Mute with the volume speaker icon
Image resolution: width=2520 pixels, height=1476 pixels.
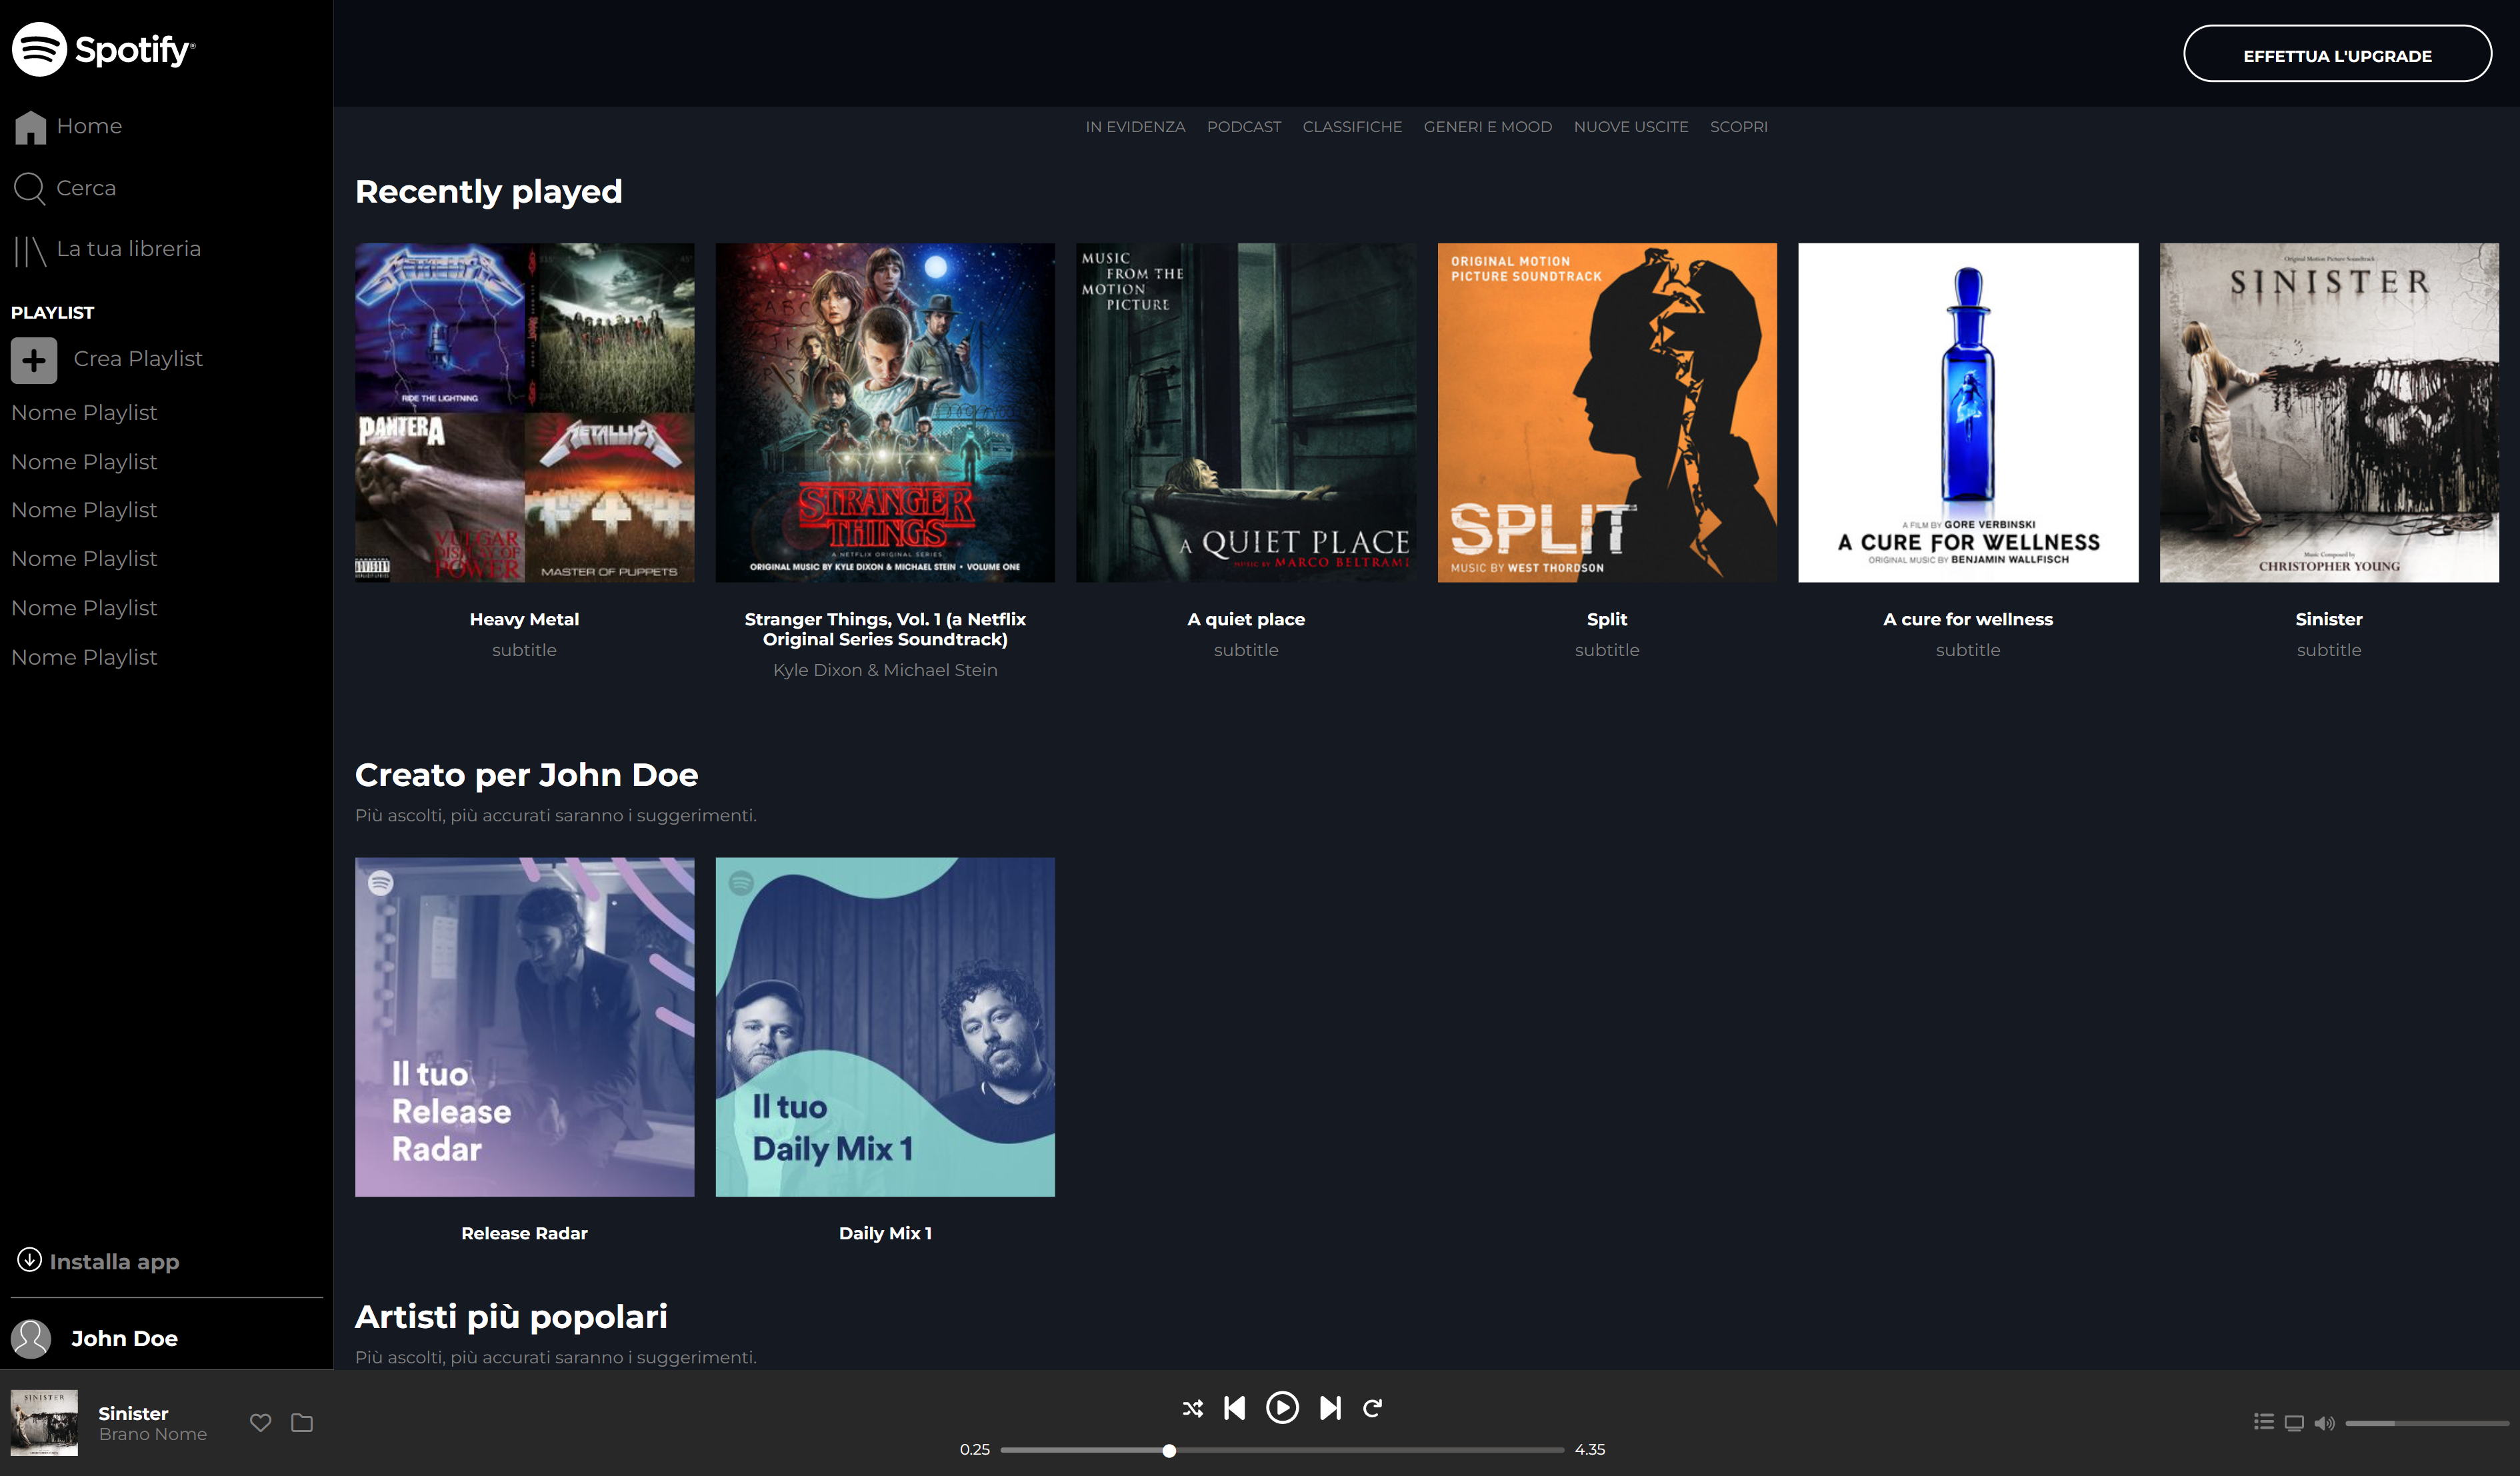pyautogui.click(x=2324, y=1423)
